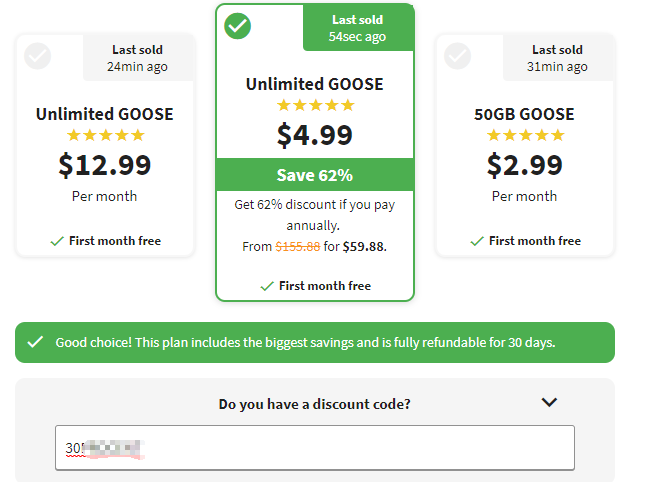Collapse the discount code section chevron
Viewport: 659px width, 482px height.
click(x=549, y=402)
